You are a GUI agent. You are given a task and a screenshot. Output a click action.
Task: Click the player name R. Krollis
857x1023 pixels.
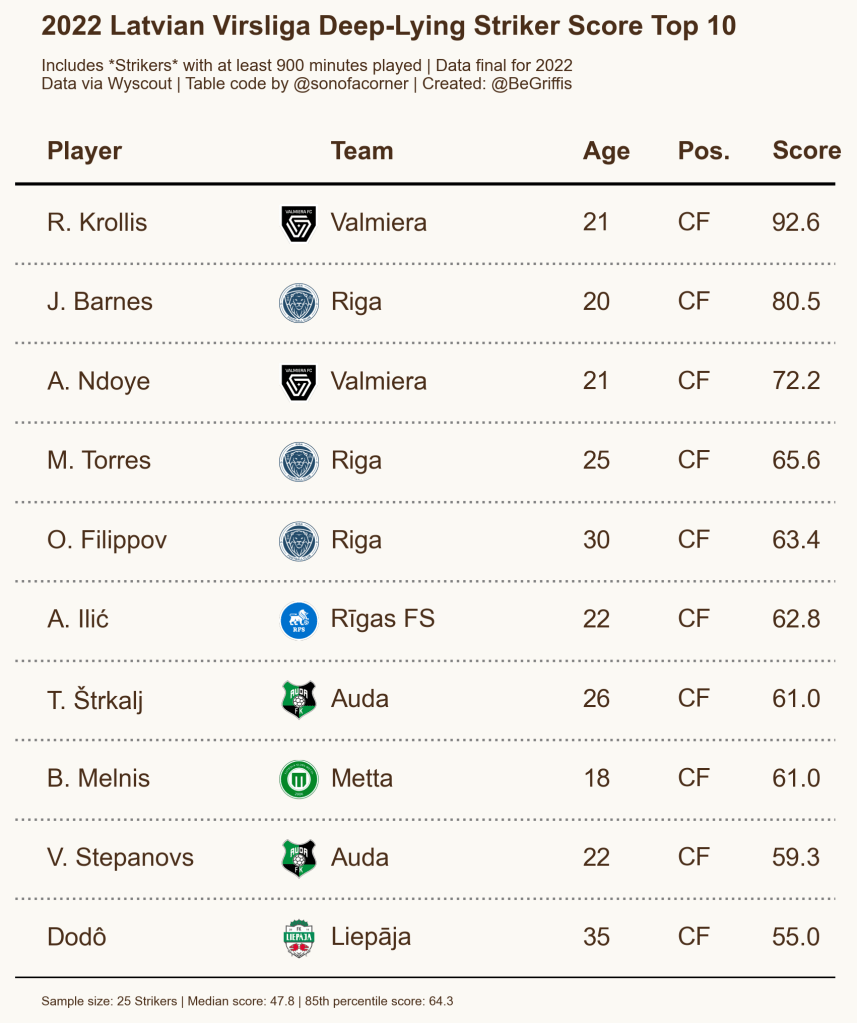tap(97, 223)
